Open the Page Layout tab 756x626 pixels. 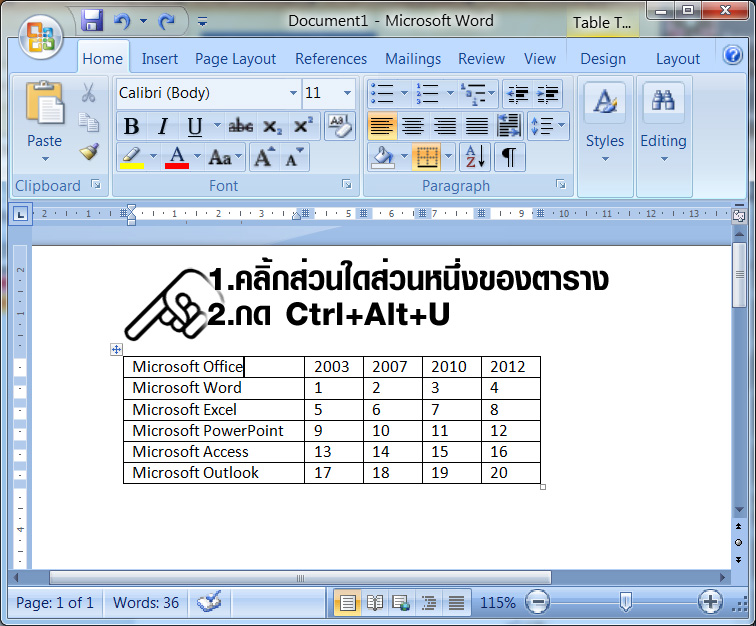235,59
